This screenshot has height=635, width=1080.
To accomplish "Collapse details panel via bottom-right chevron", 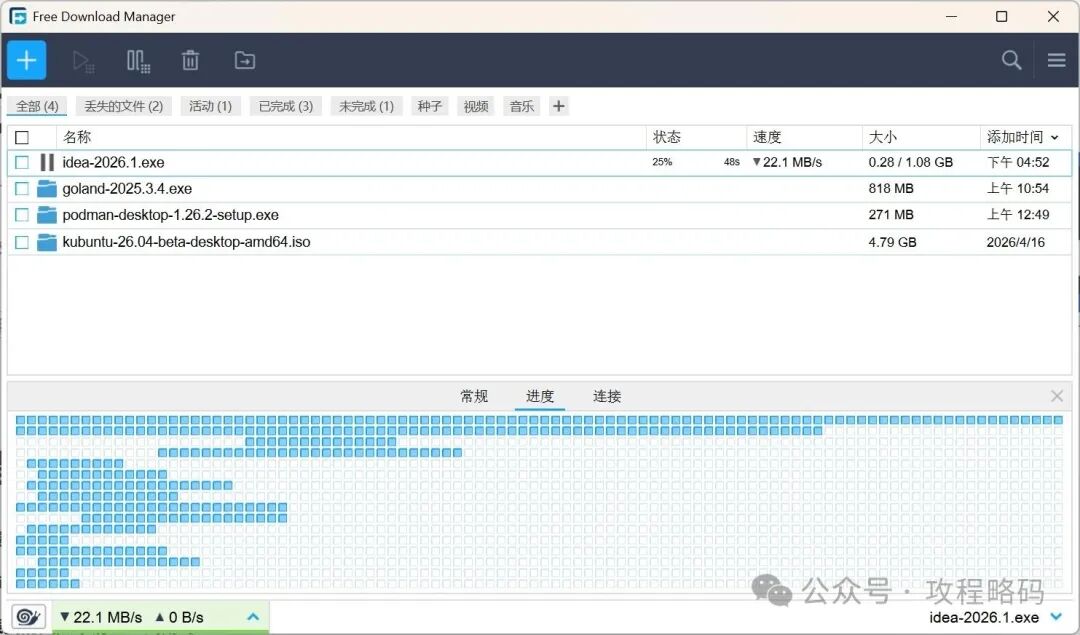I will tap(1056, 617).
